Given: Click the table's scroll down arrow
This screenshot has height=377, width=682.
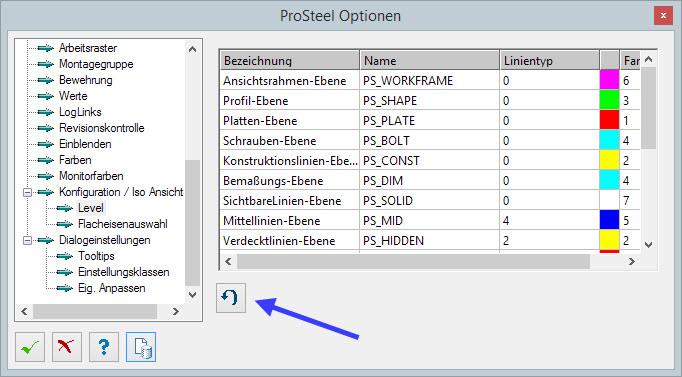Looking at the screenshot, I should click(648, 245).
